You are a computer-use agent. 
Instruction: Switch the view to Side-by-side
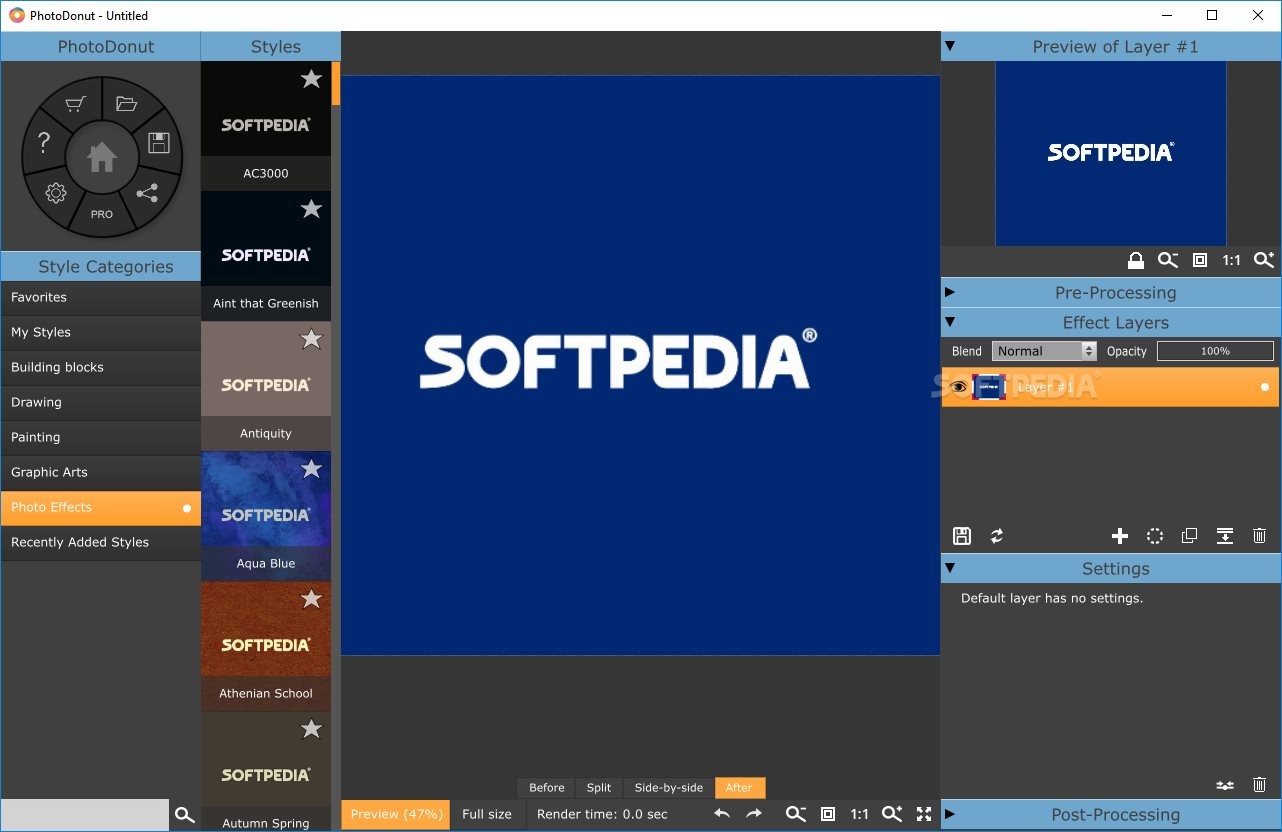click(x=669, y=788)
